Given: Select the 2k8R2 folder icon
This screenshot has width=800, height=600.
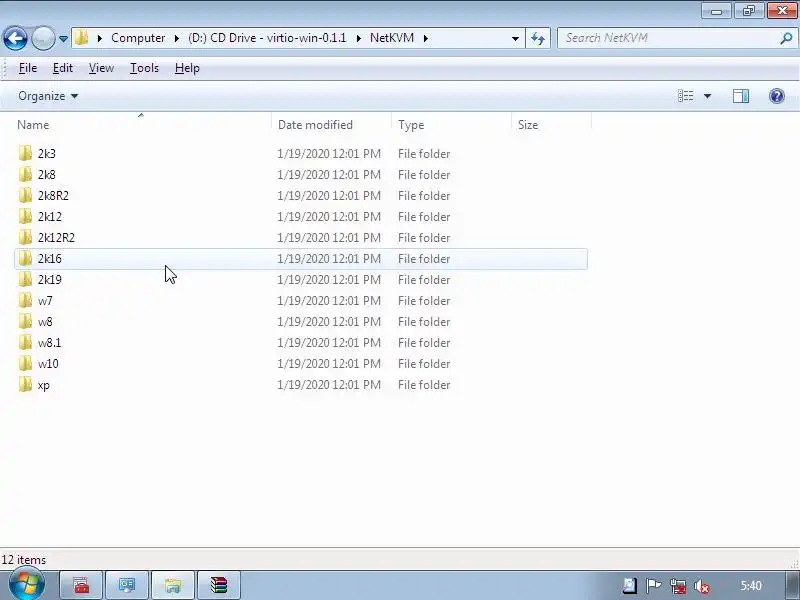Looking at the screenshot, I should pyautogui.click(x=25, y=195).
